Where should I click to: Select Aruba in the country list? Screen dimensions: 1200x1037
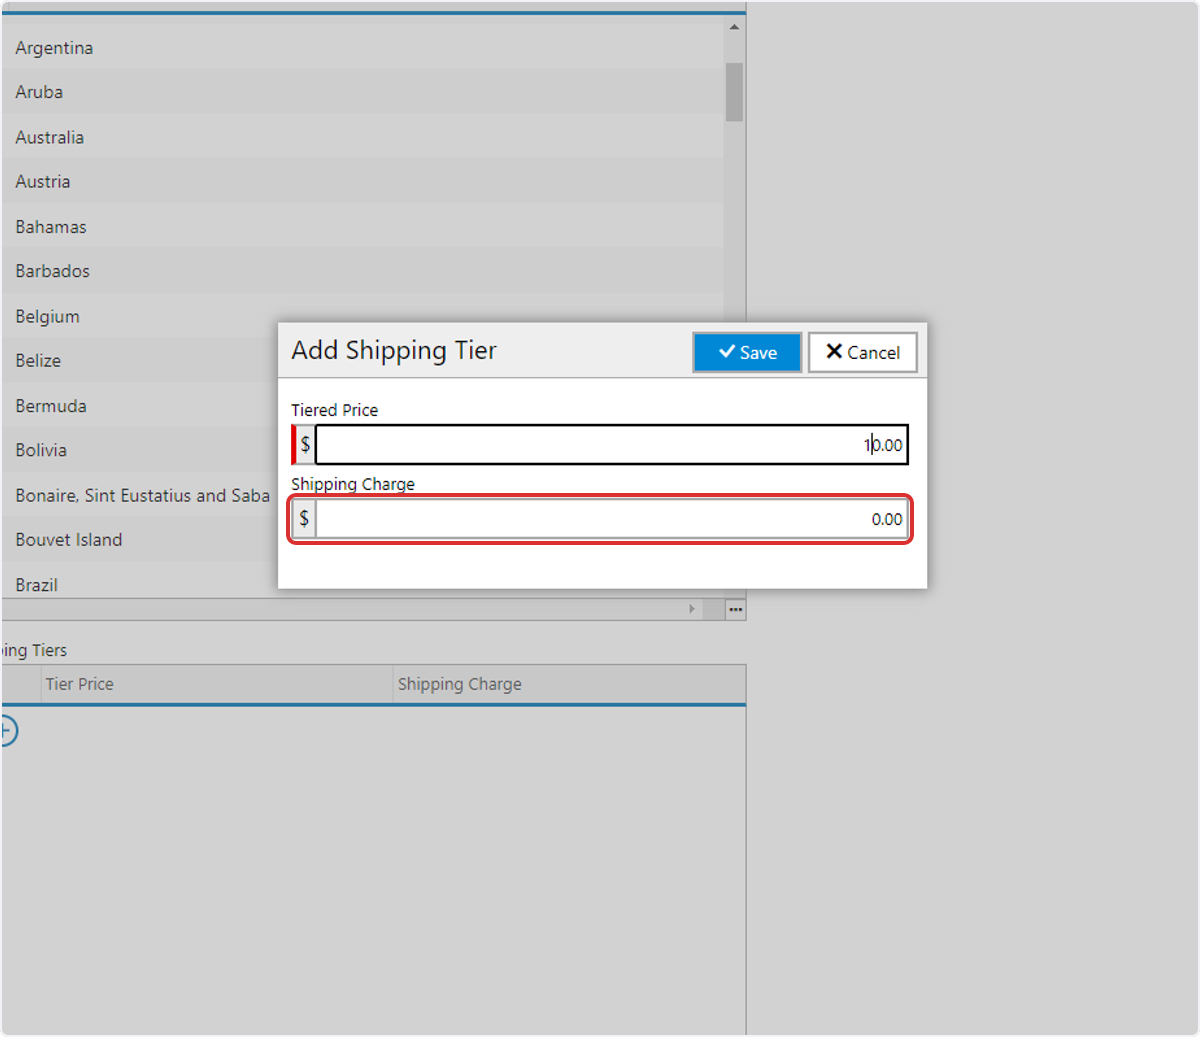click(x=362, y=91)
